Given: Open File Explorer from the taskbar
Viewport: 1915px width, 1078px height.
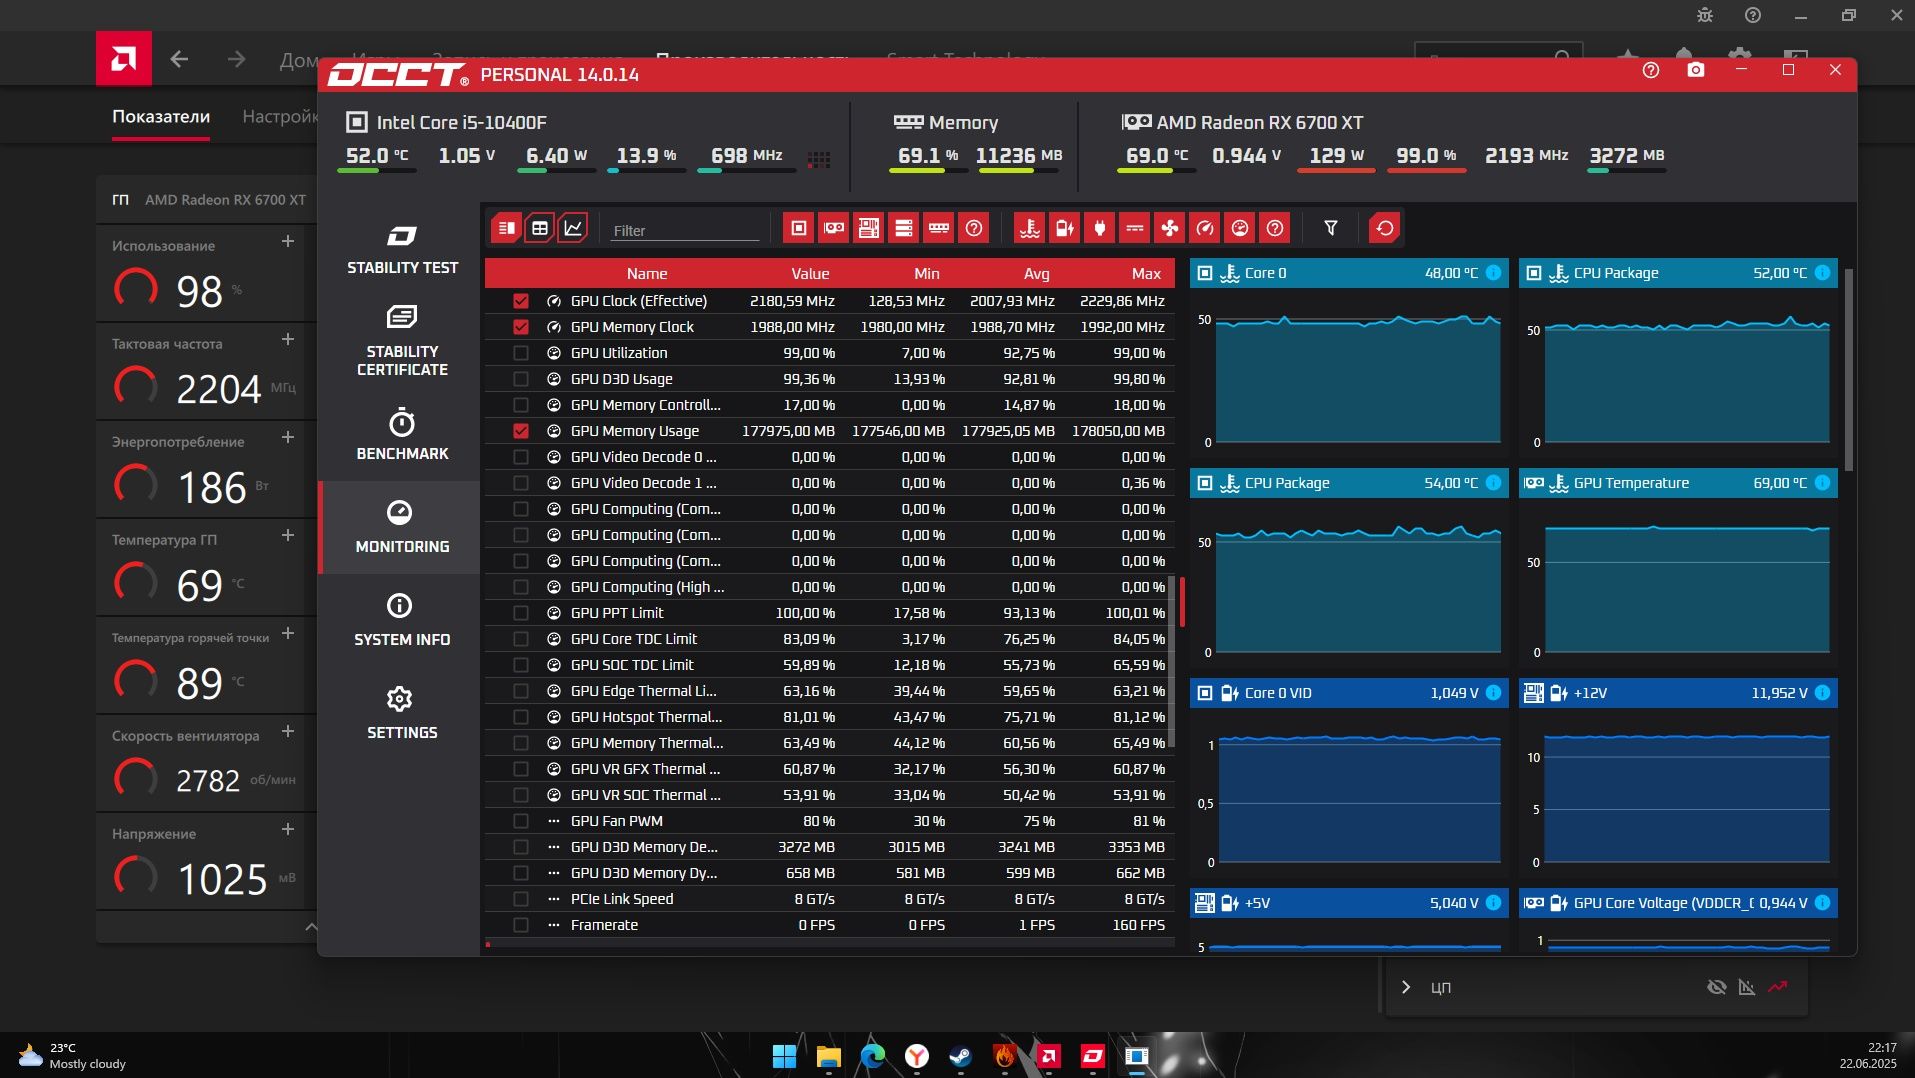Looking at the screenshot, I should [828, 1056].
